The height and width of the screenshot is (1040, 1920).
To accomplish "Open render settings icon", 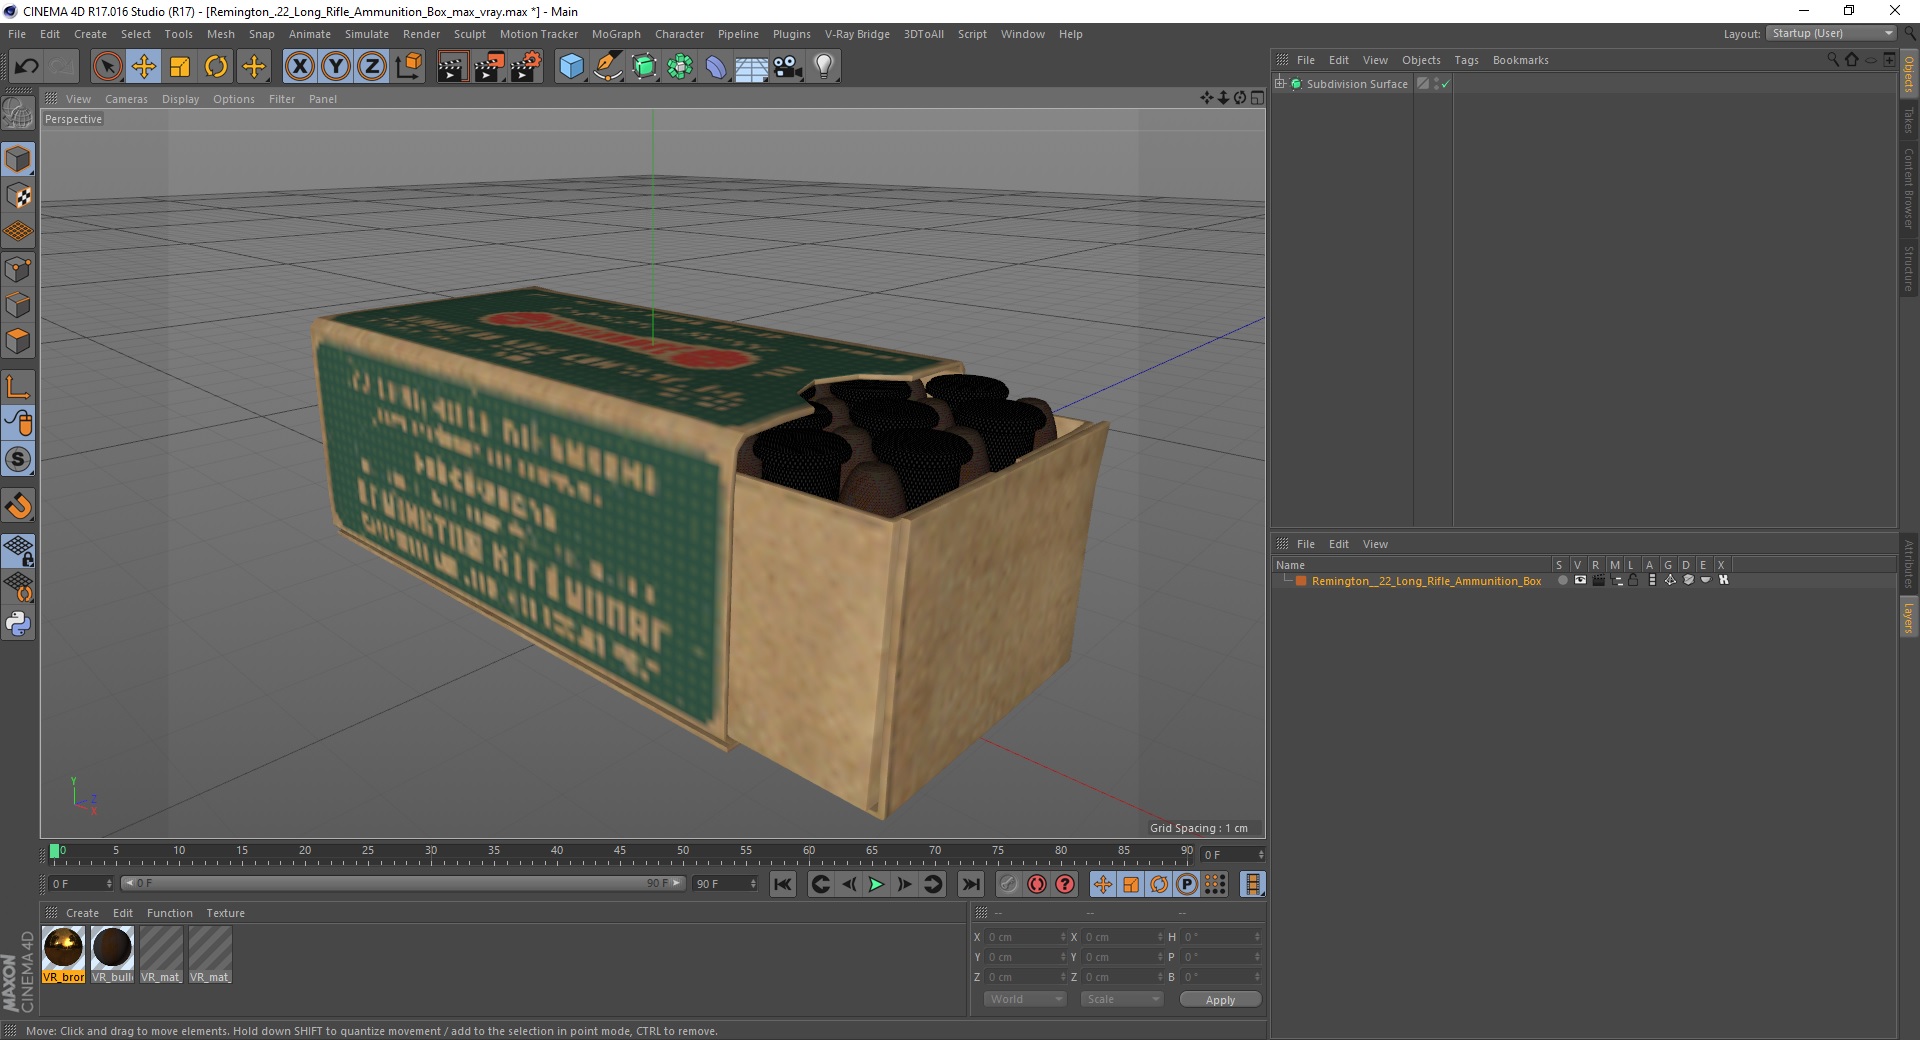I will [526, 66].
